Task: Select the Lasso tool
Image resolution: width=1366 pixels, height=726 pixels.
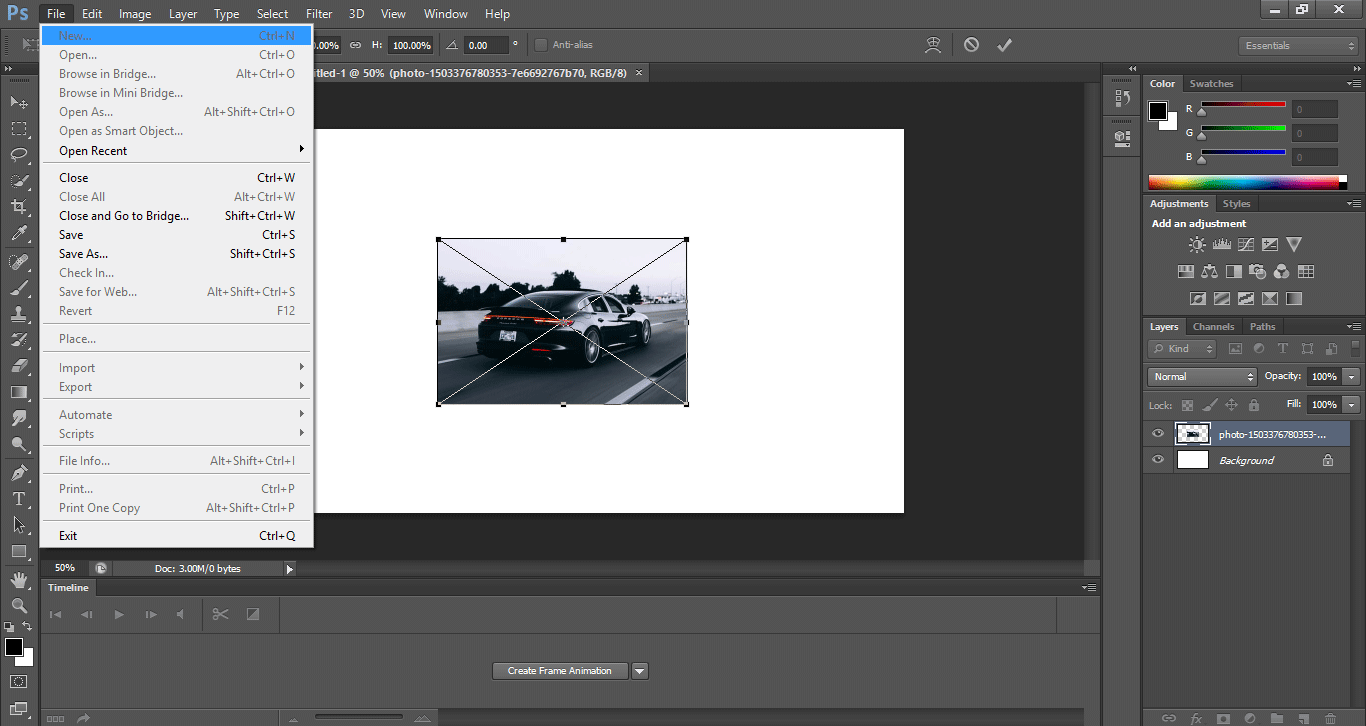Action: (x=19, y=154)
